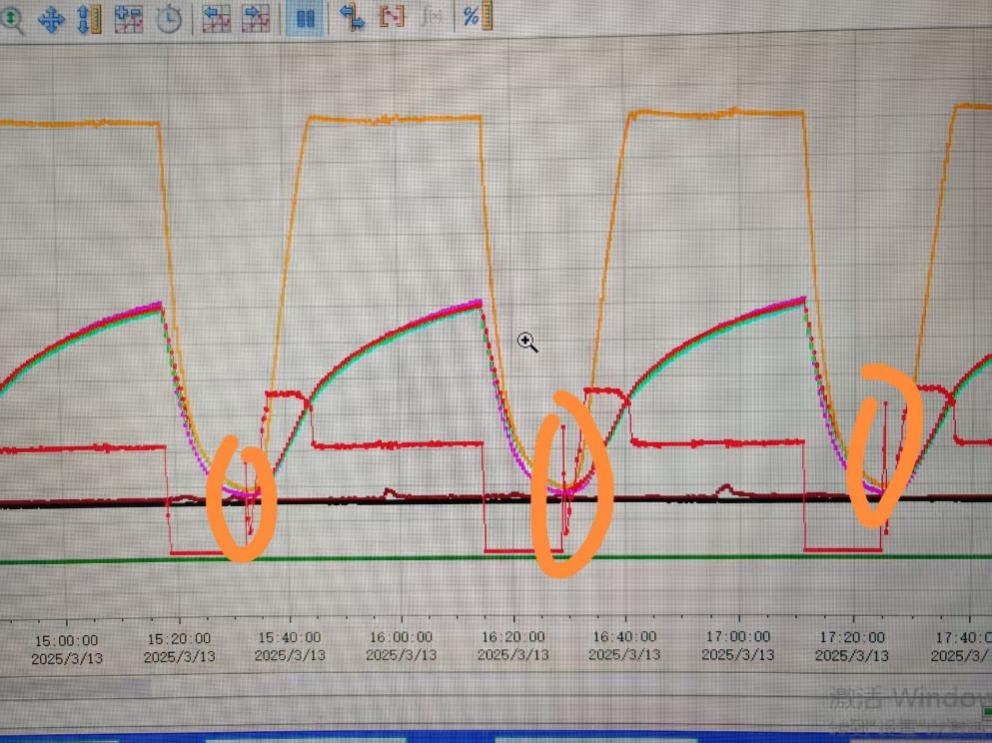Click the greyed-out fx calculate icon
992x743 pixels.
pos(432,17)
